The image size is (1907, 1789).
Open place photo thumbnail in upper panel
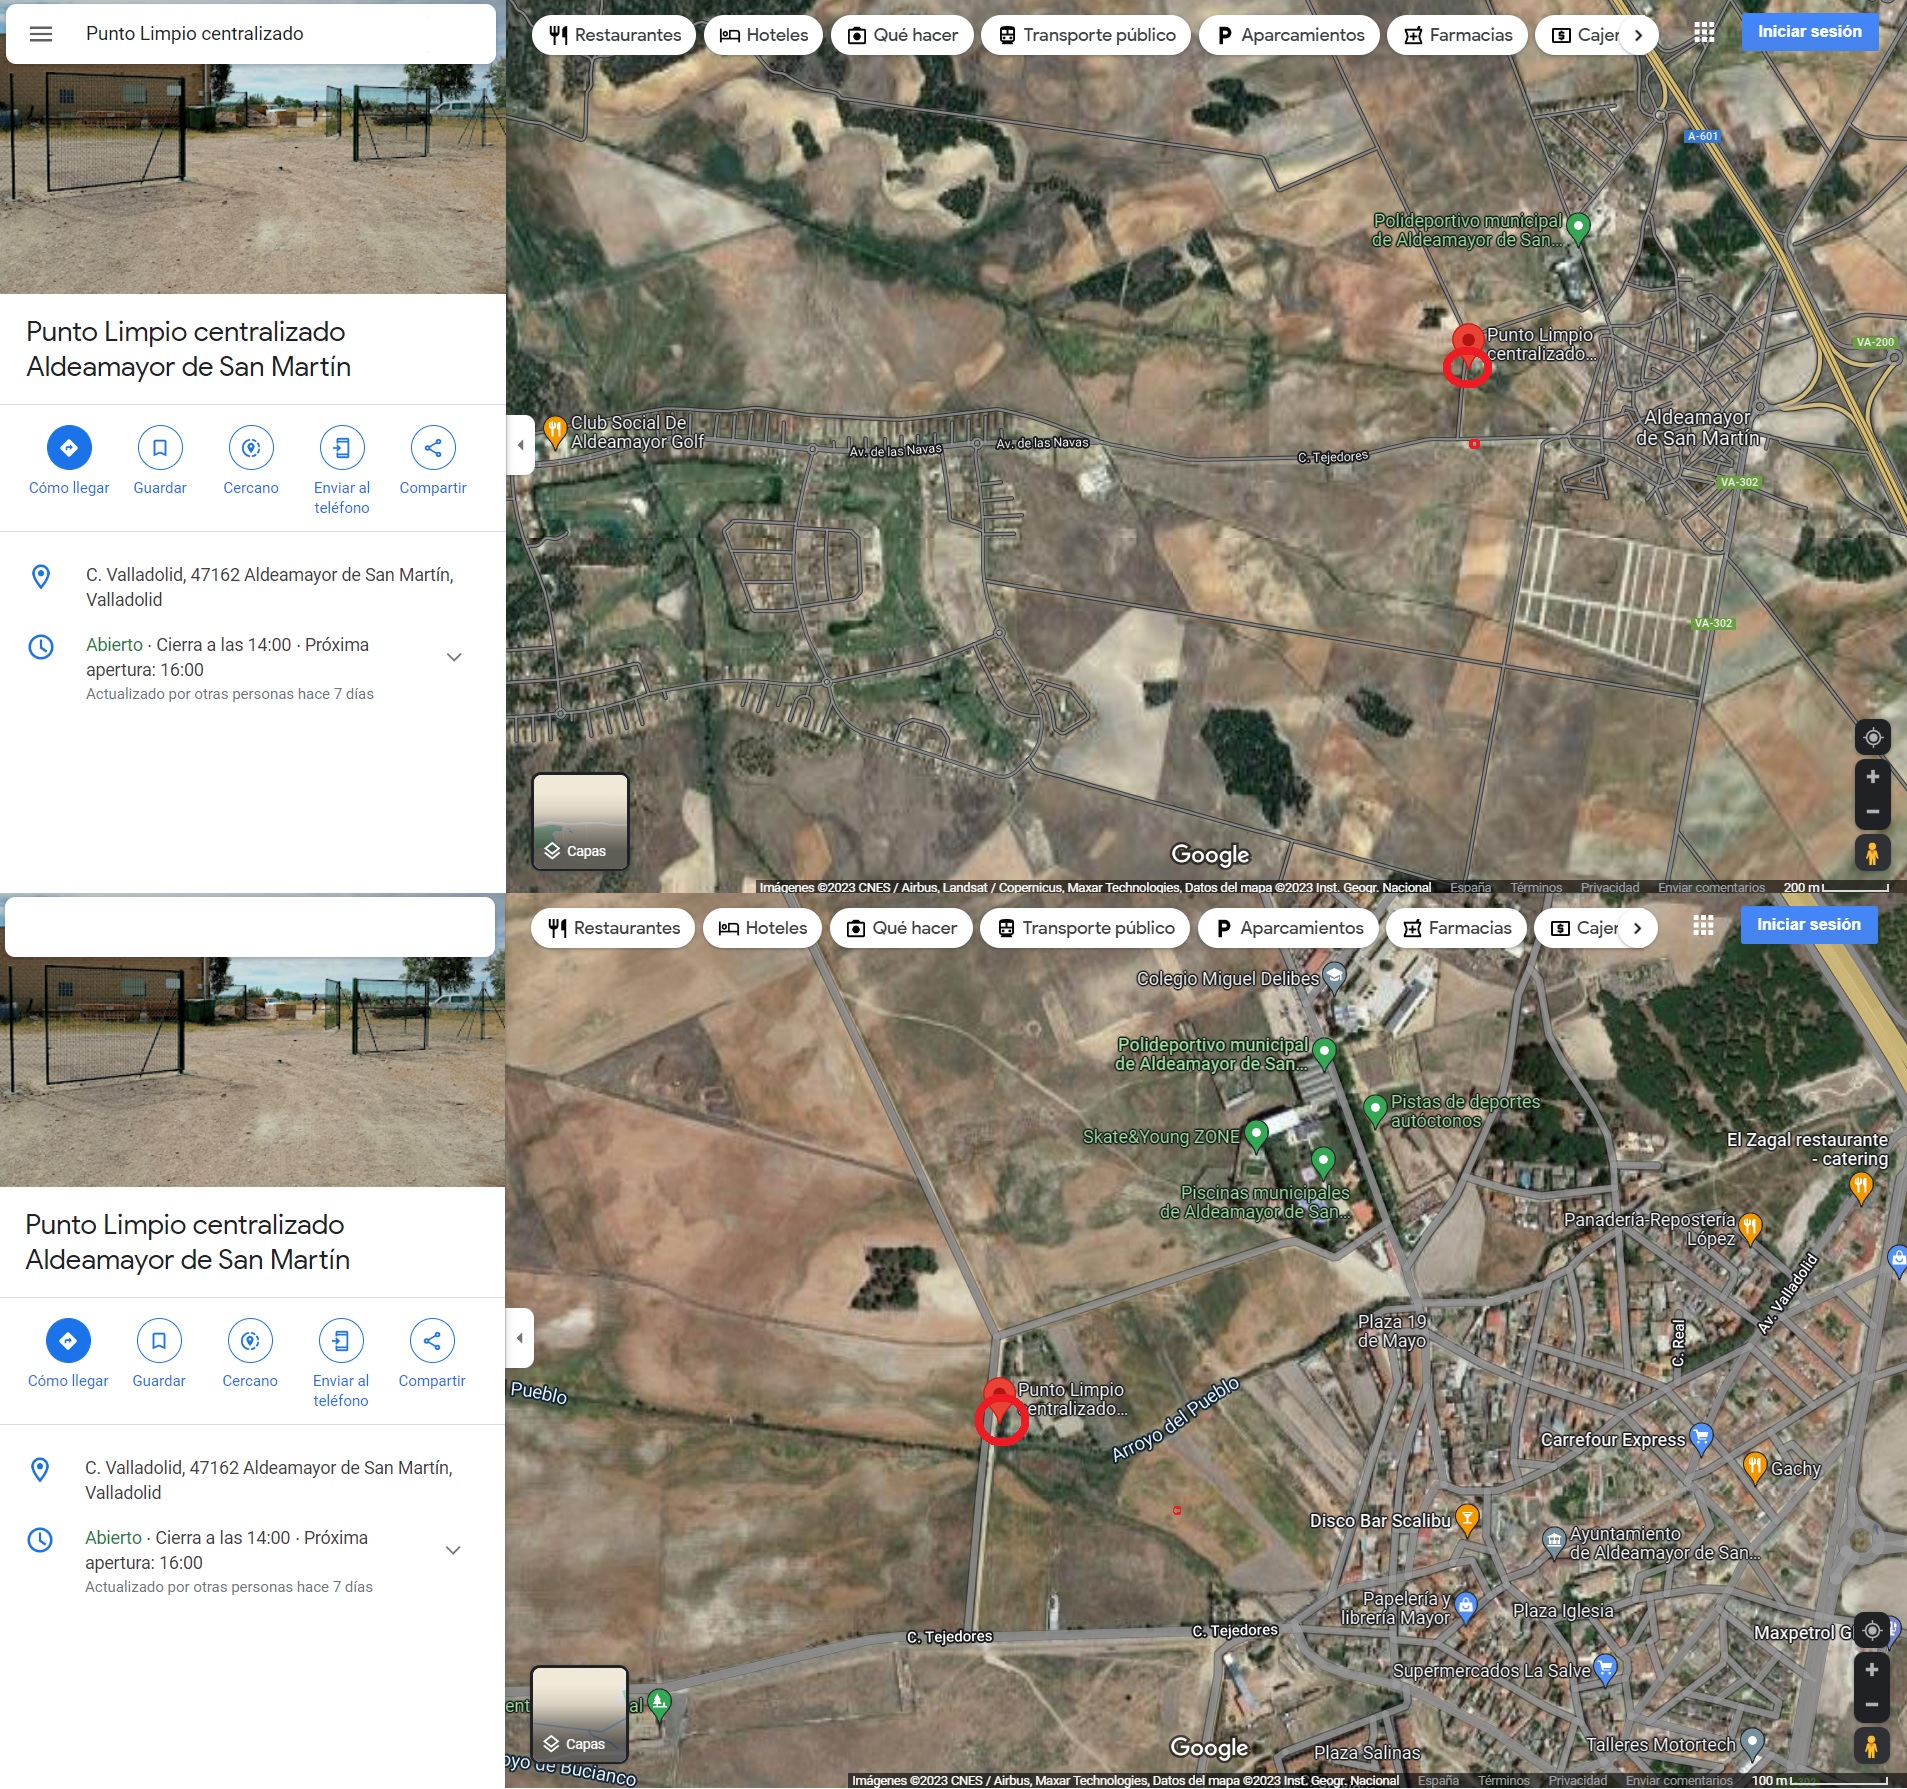[x=253, y=179]
